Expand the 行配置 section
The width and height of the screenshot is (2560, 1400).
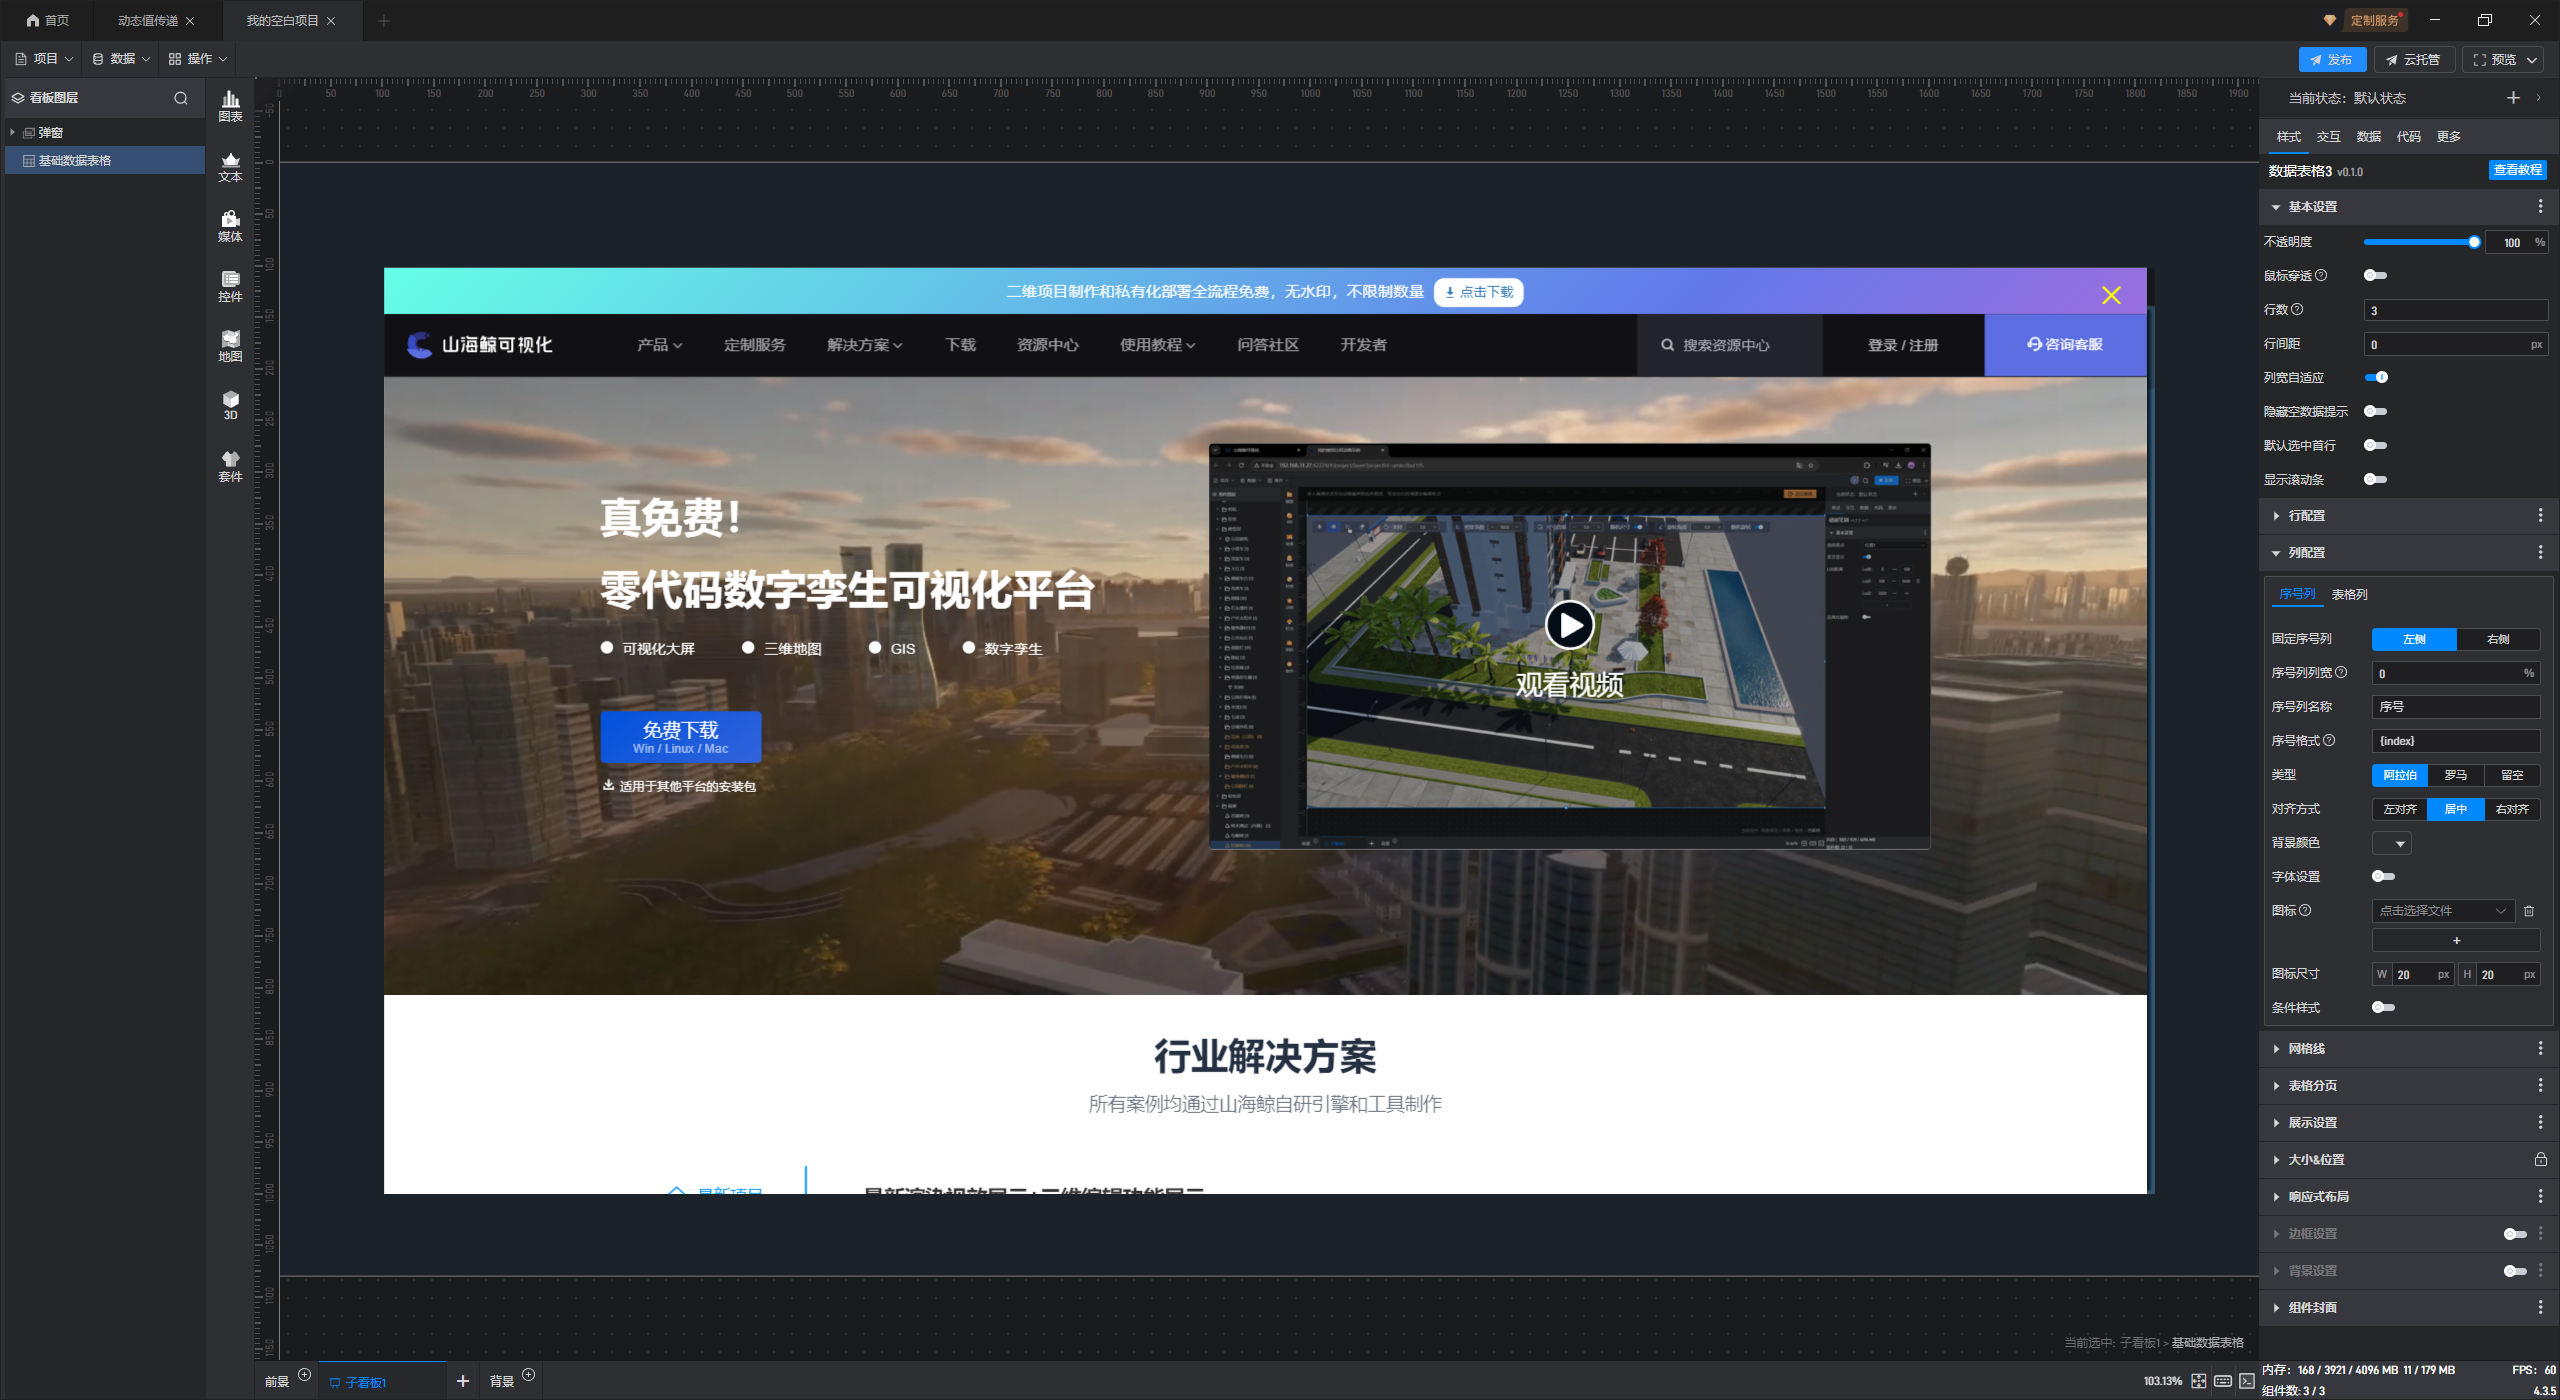(2306, 516)
